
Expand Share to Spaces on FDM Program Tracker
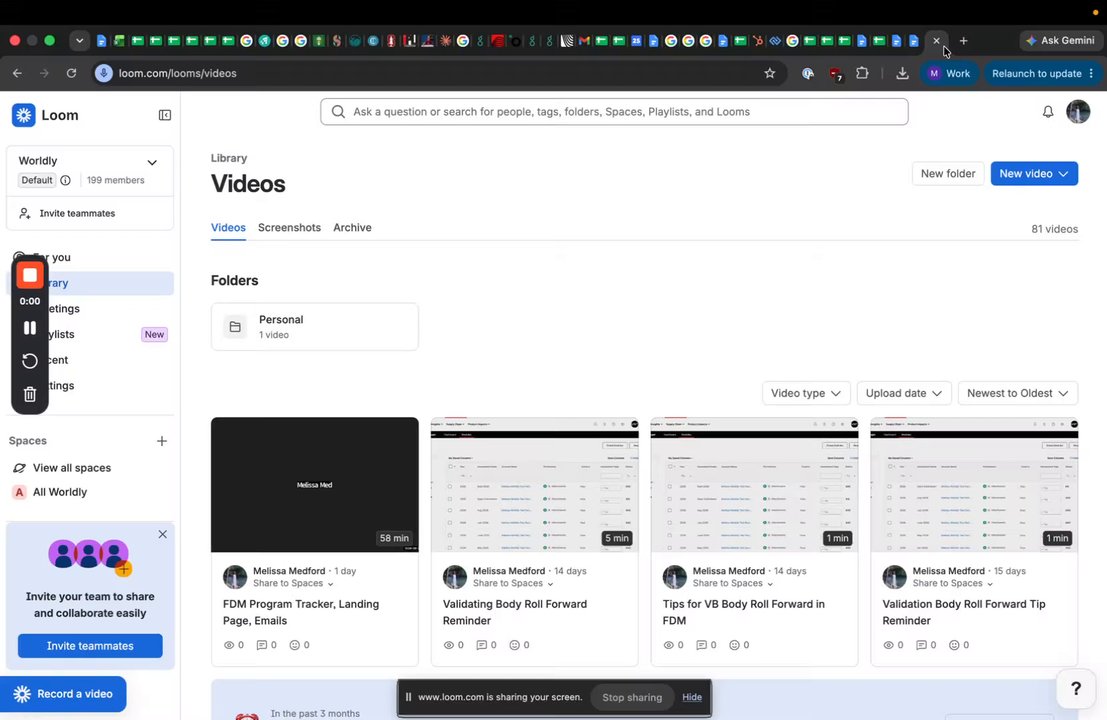pyautogui.click(x=293, y=584)
